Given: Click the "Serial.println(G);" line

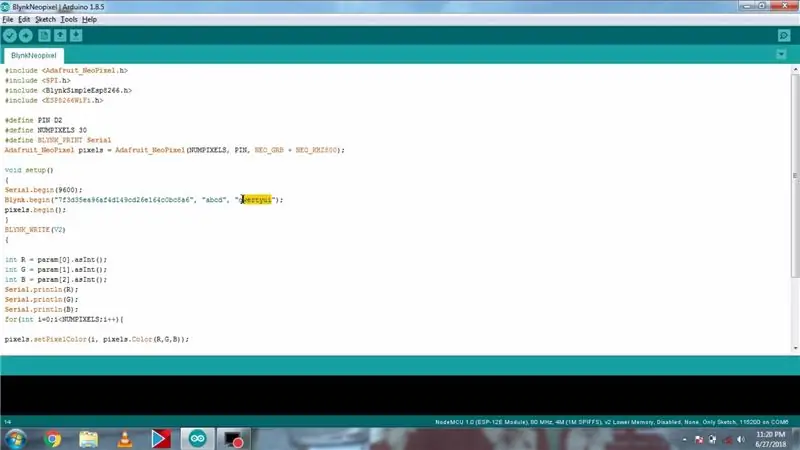Looking at the screenshot, I should 41,299.
